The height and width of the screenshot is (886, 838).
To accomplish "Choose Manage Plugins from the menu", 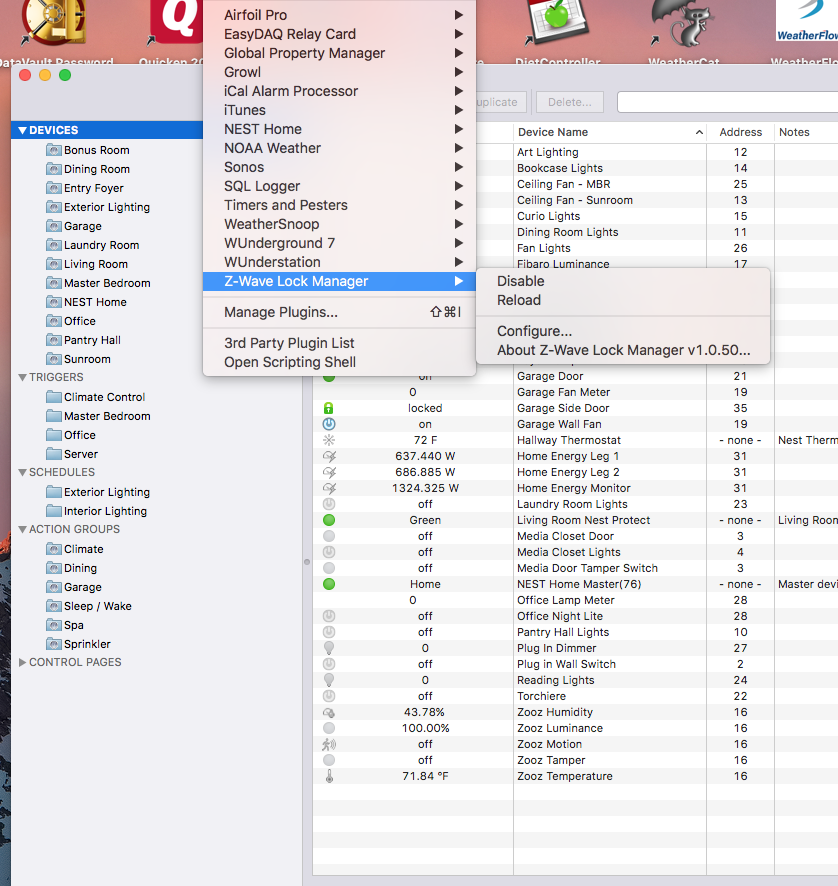I will coord(339,312).
